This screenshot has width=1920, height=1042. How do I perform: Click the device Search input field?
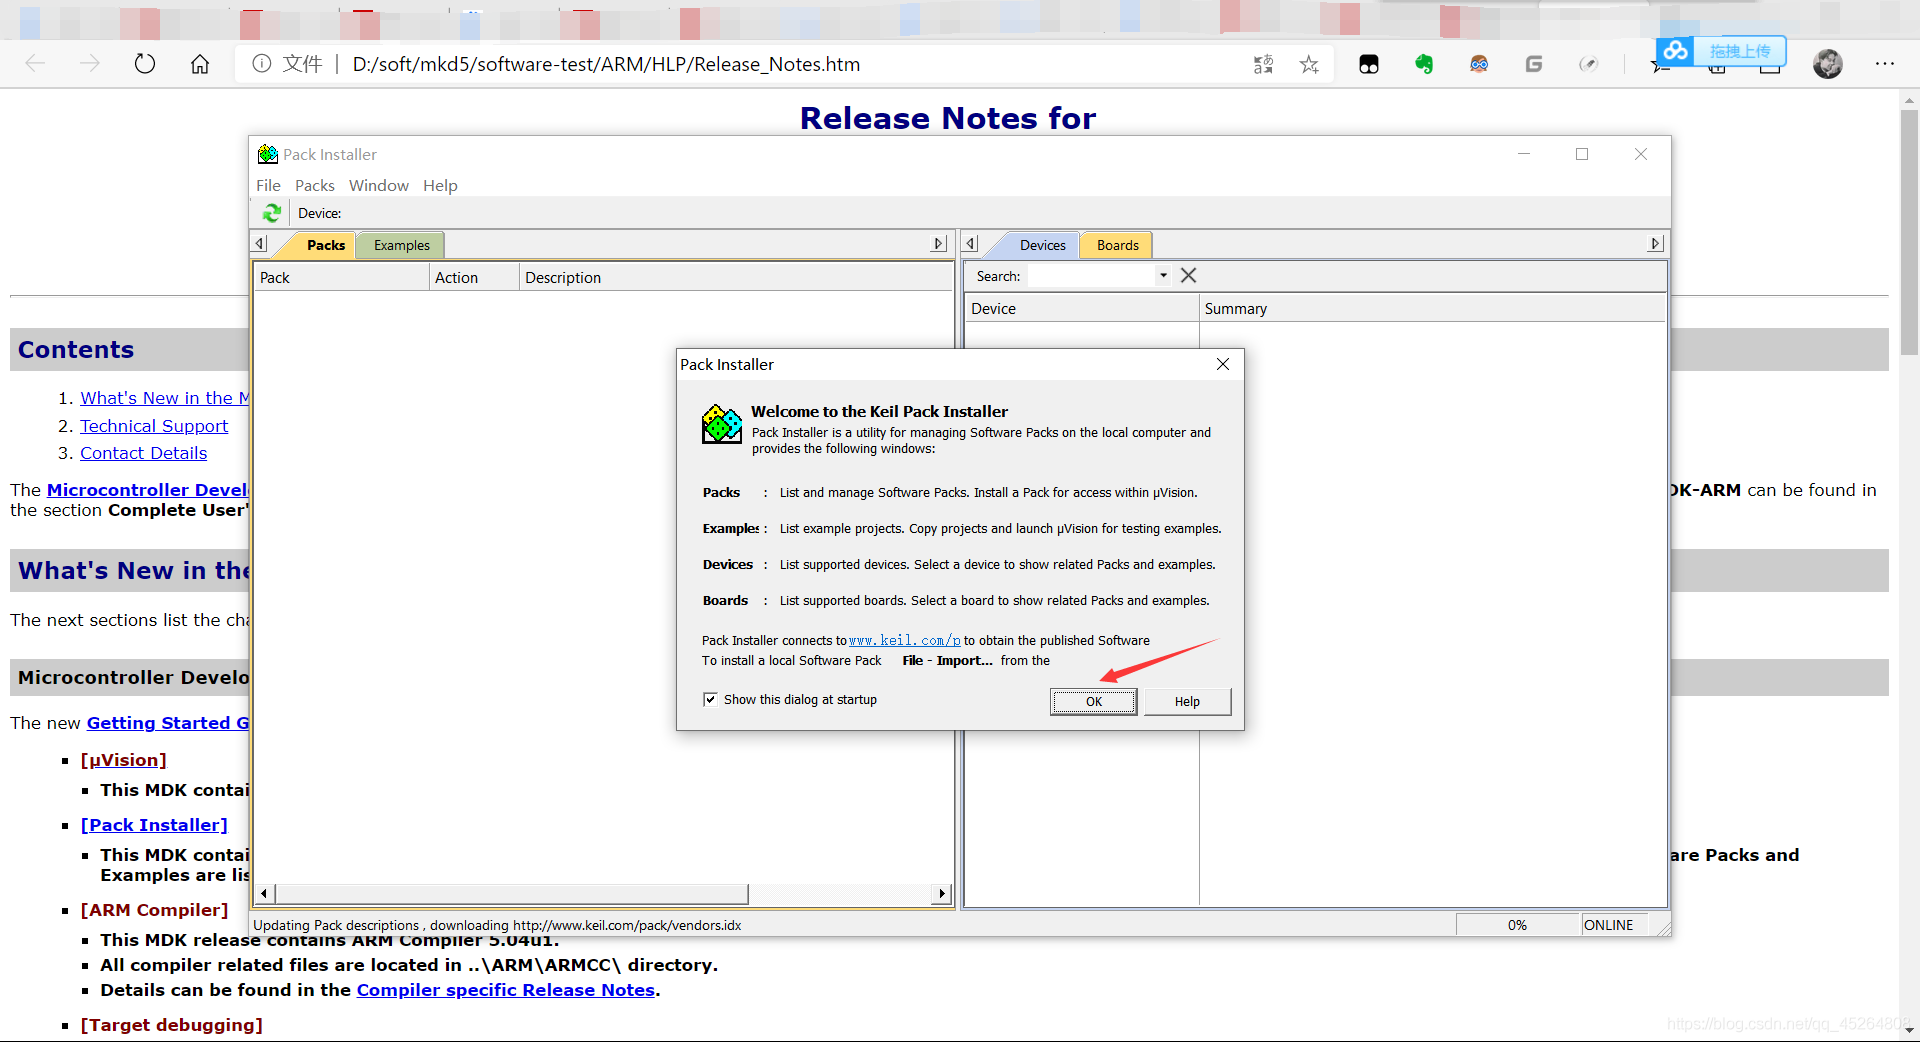pos(1092,276)
